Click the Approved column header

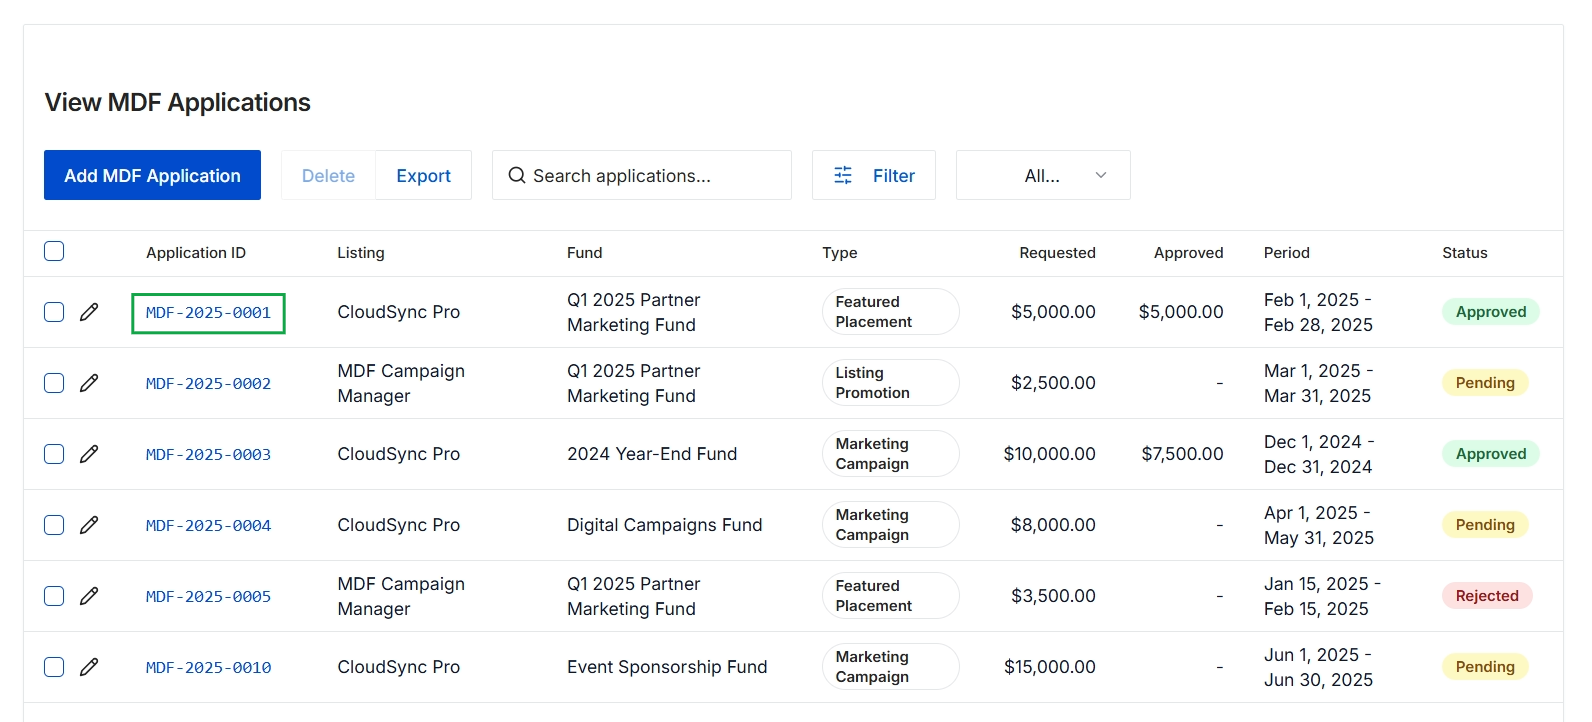tap(1188, 253)
